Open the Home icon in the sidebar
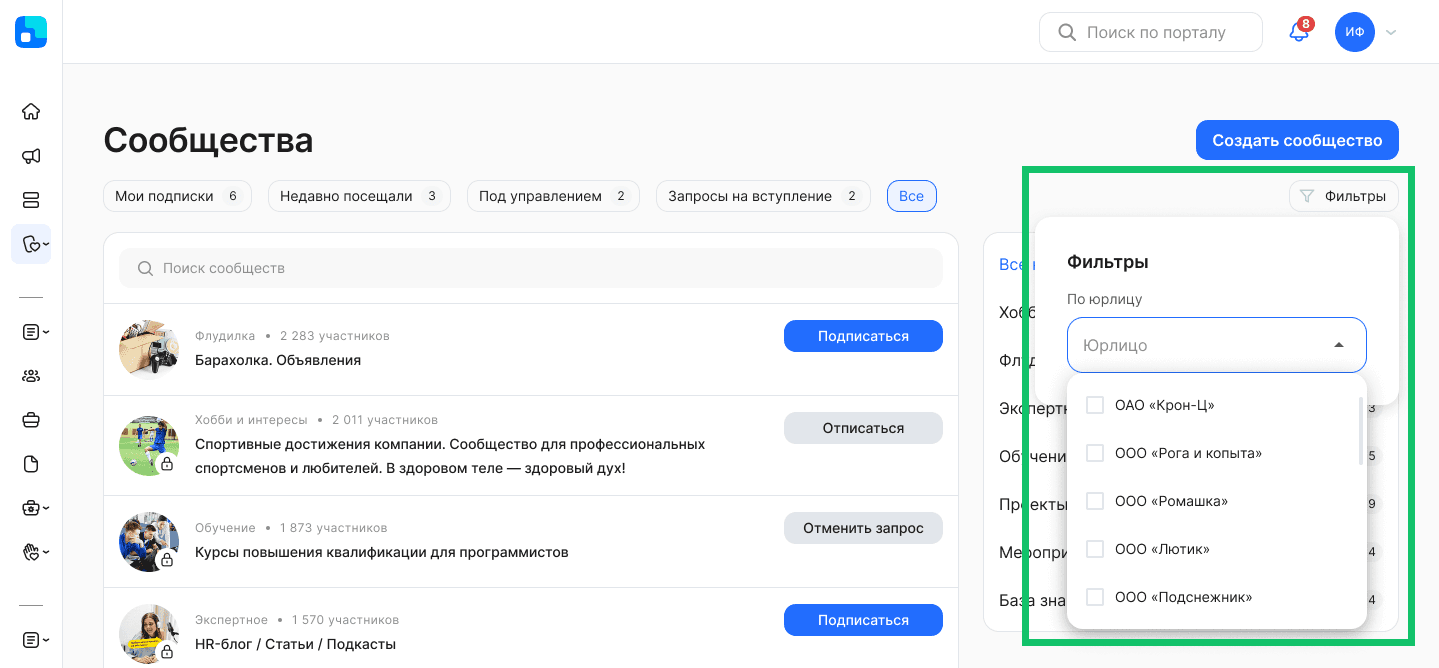The image size is (1439, 668). pos(30,111)
